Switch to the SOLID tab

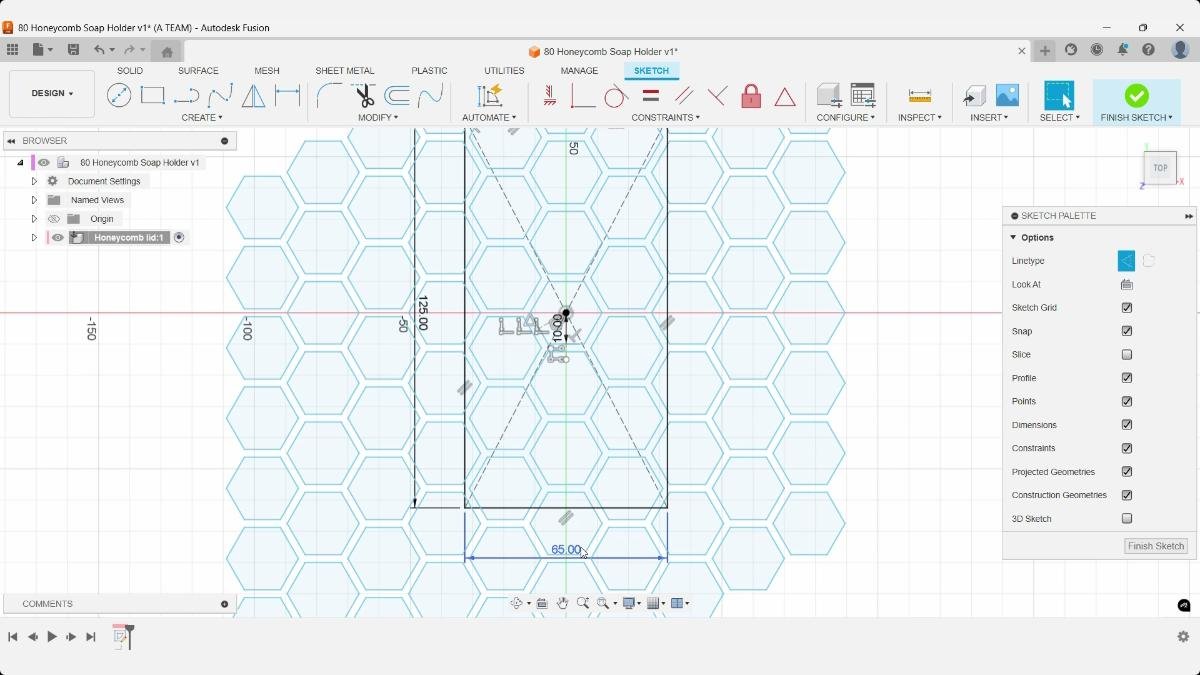[x=130, y=71]
